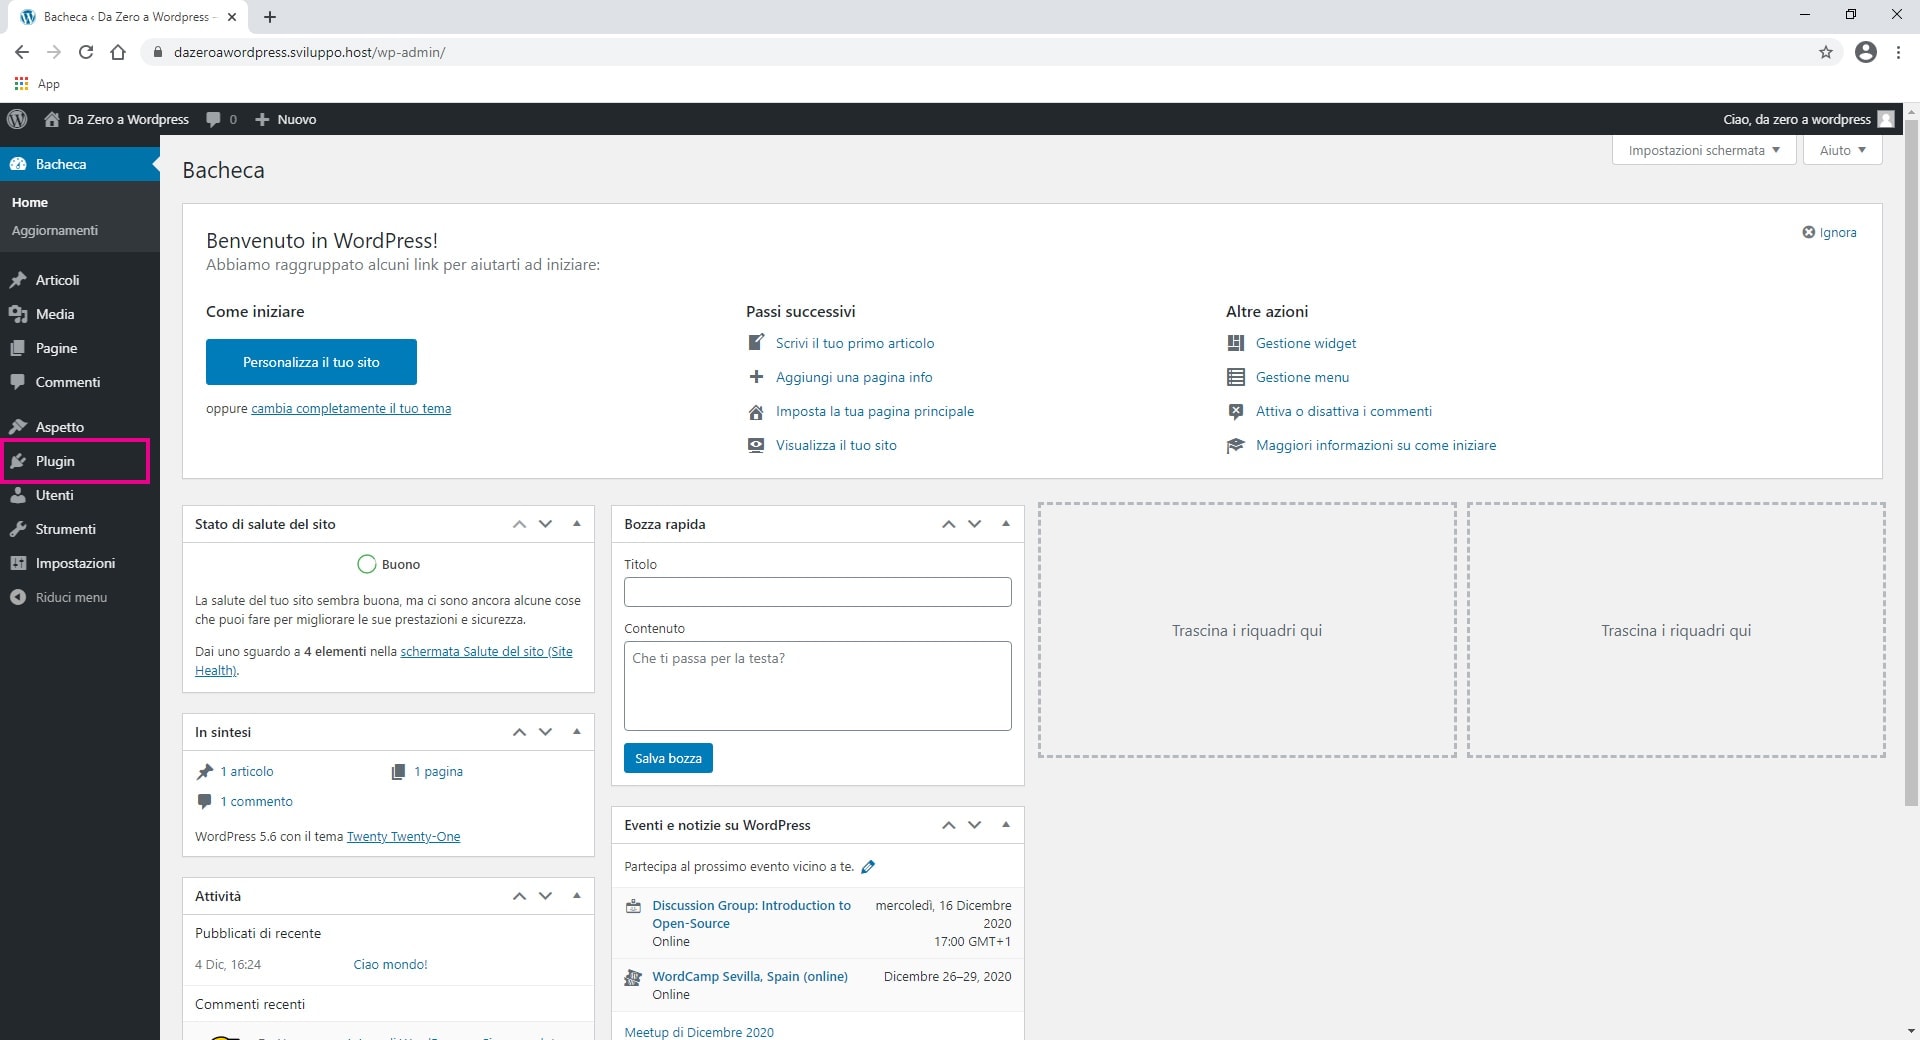Click the Articoli pin icon in sidebar
The image size is (1920, 1040).
tap(18, 280)
